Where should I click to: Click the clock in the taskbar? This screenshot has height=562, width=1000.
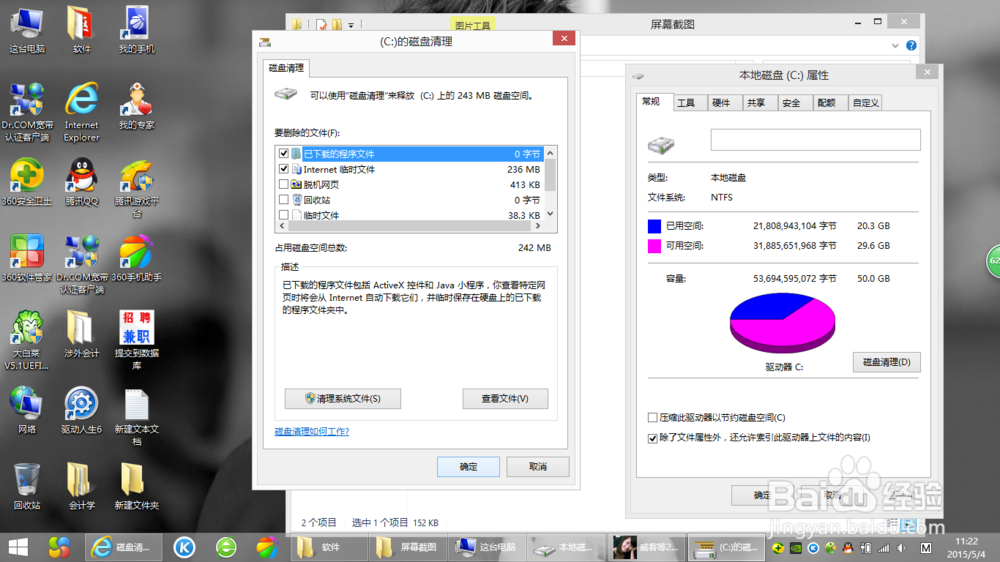[x=967, y=548]
